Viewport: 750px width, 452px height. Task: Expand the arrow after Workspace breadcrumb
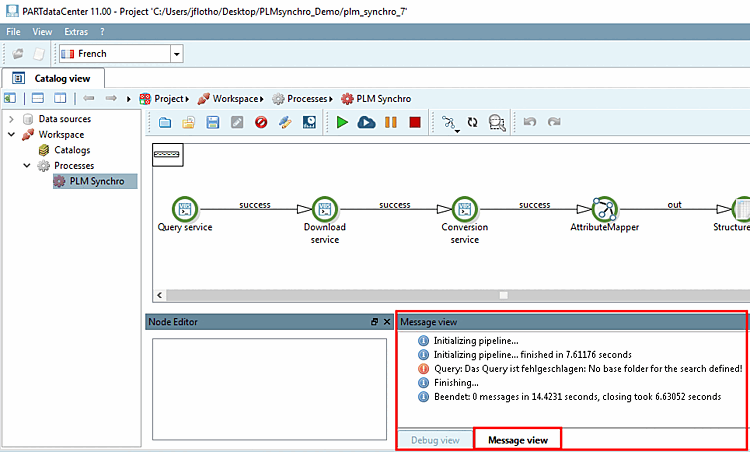(x=262, y=99)
